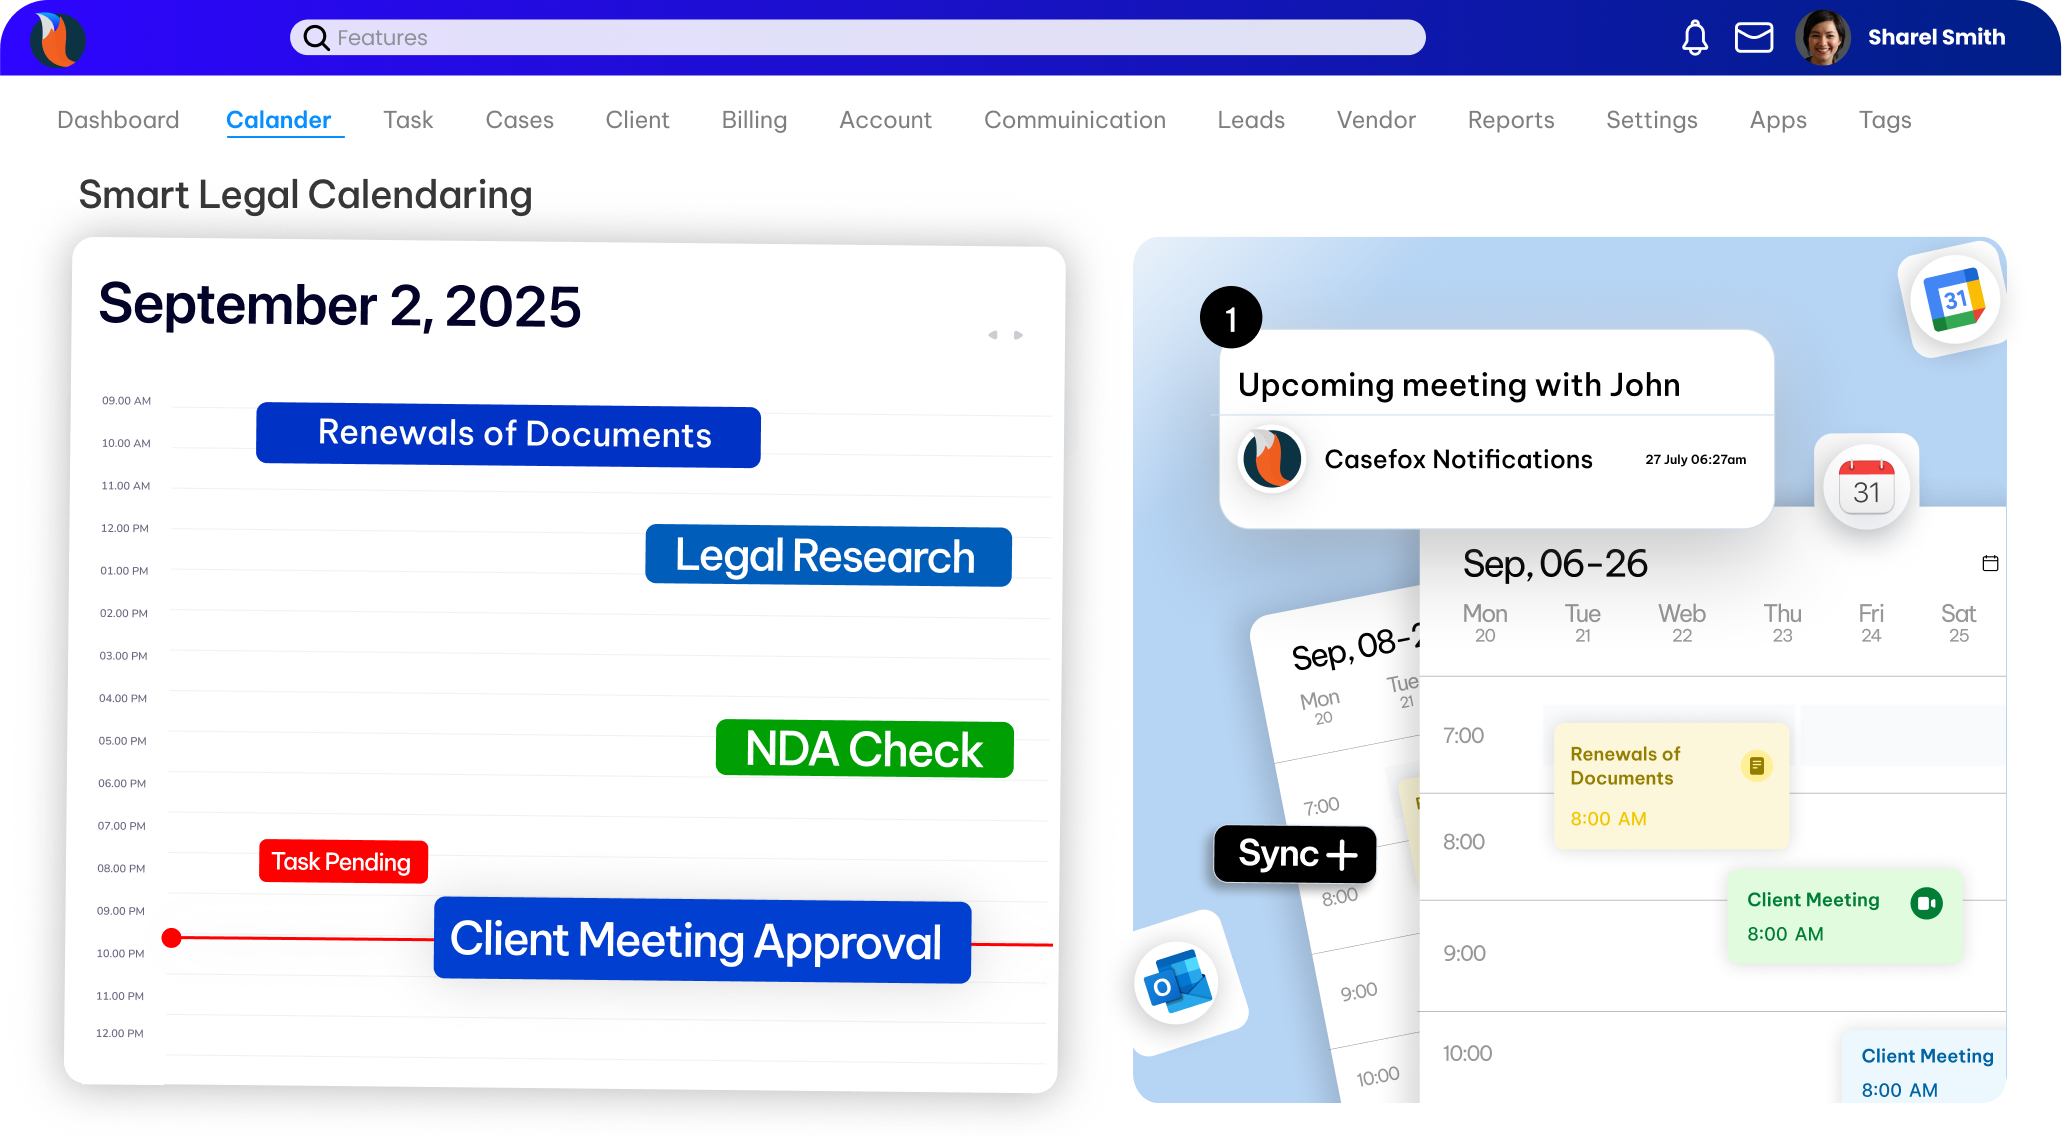Click the notification bell icon
This screenshot has height=1136, width=2062.
[1695, 38]
